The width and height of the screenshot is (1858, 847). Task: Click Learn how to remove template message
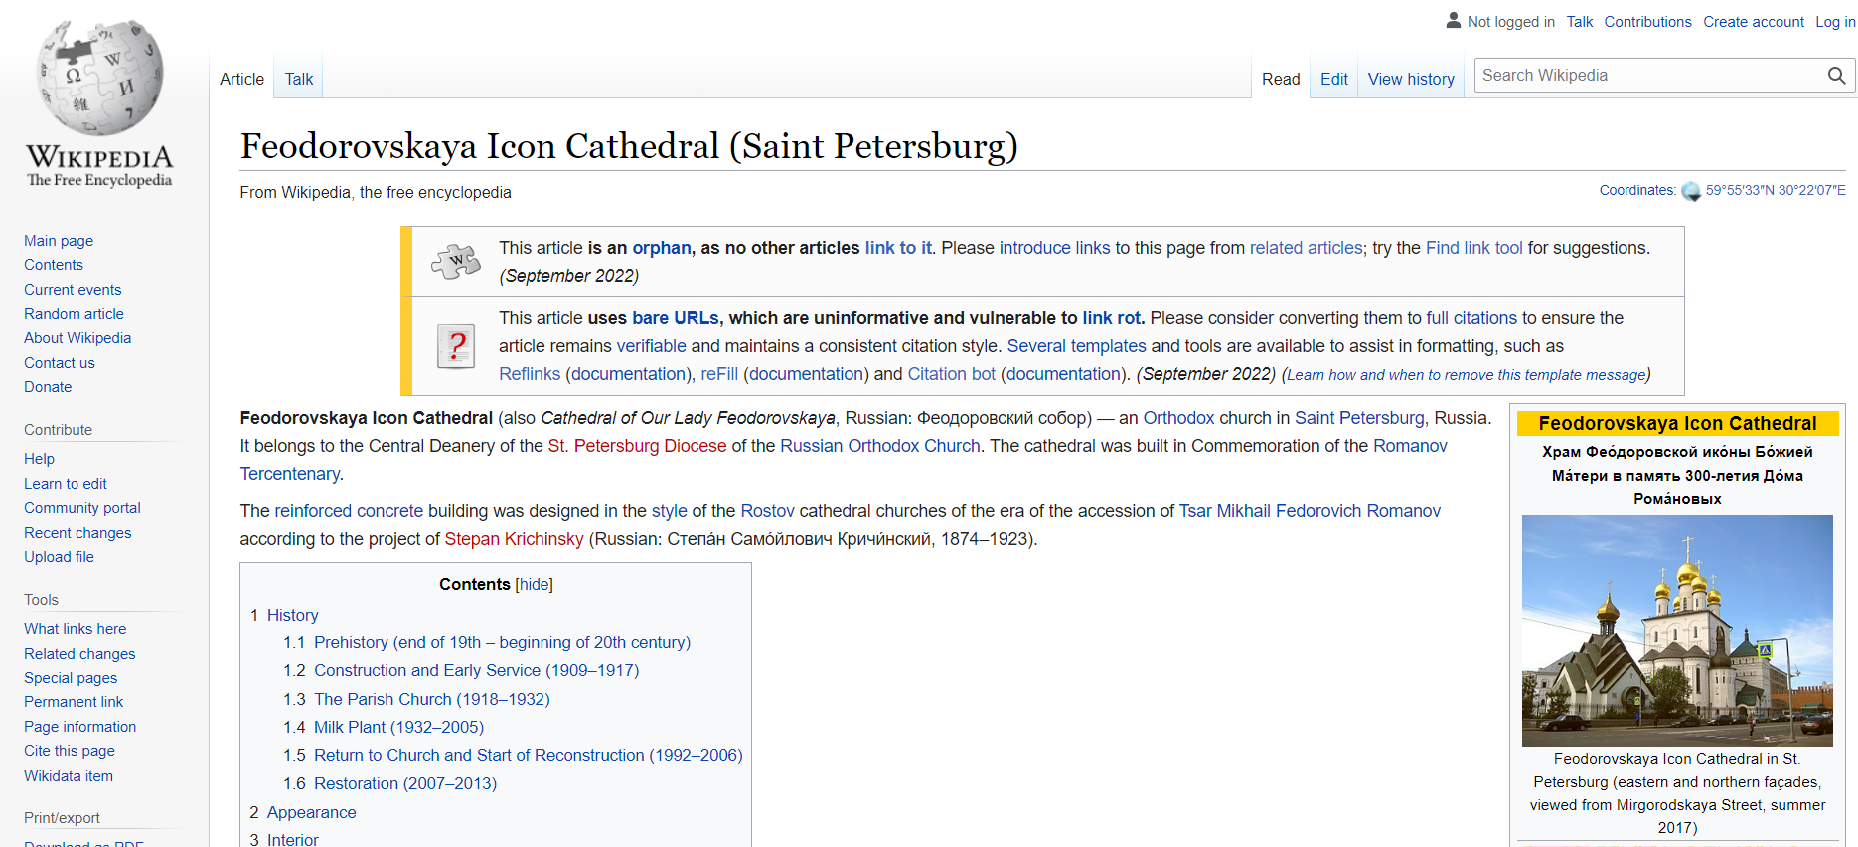click(1466, 375)
